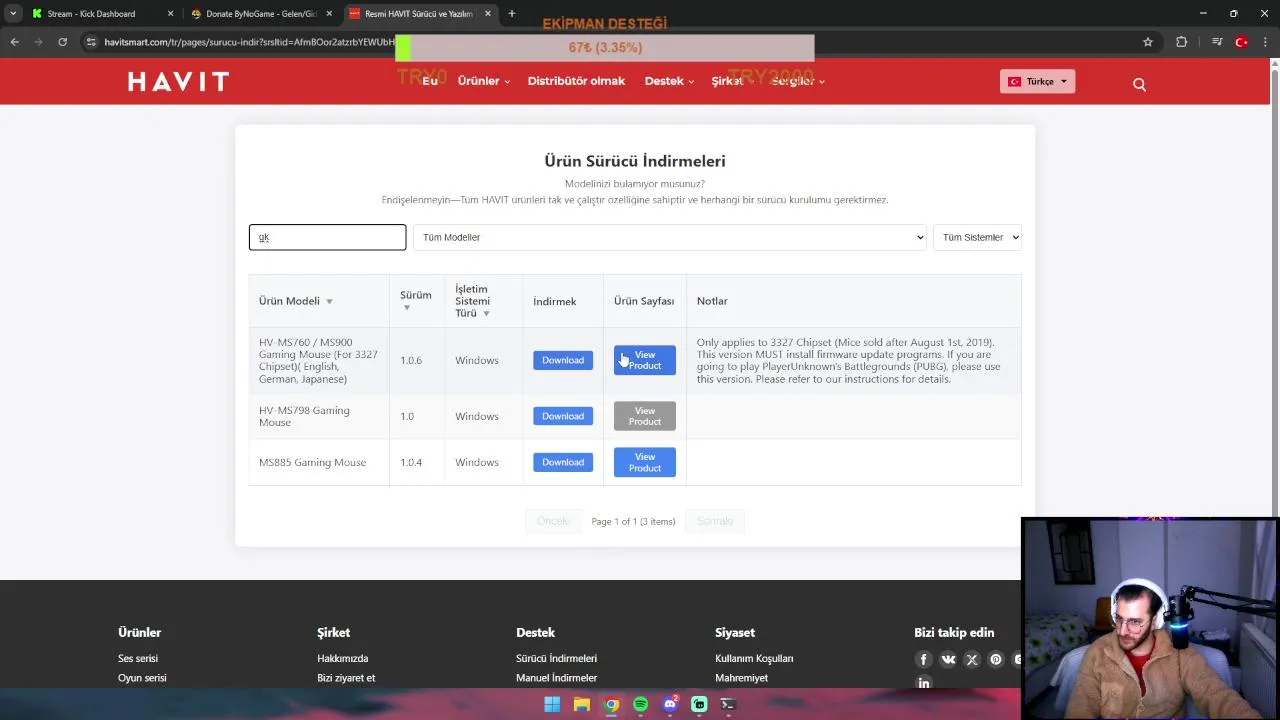Click the Önceki pagination button
The height and width of the screenshot is (720, 1280).
553,521
